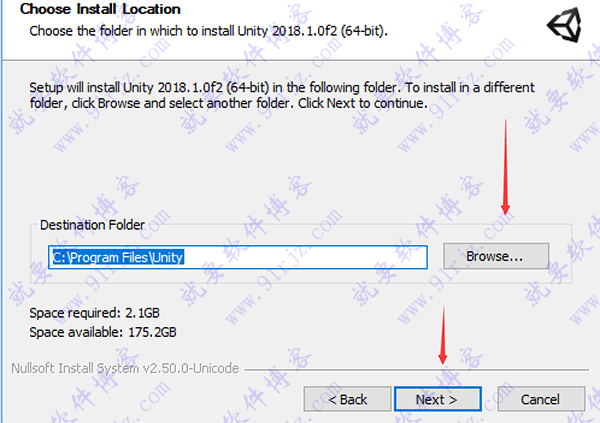Click the Choose Install Location heading
The height and width of the screenshot is (423, 600).
coord(100,9)
